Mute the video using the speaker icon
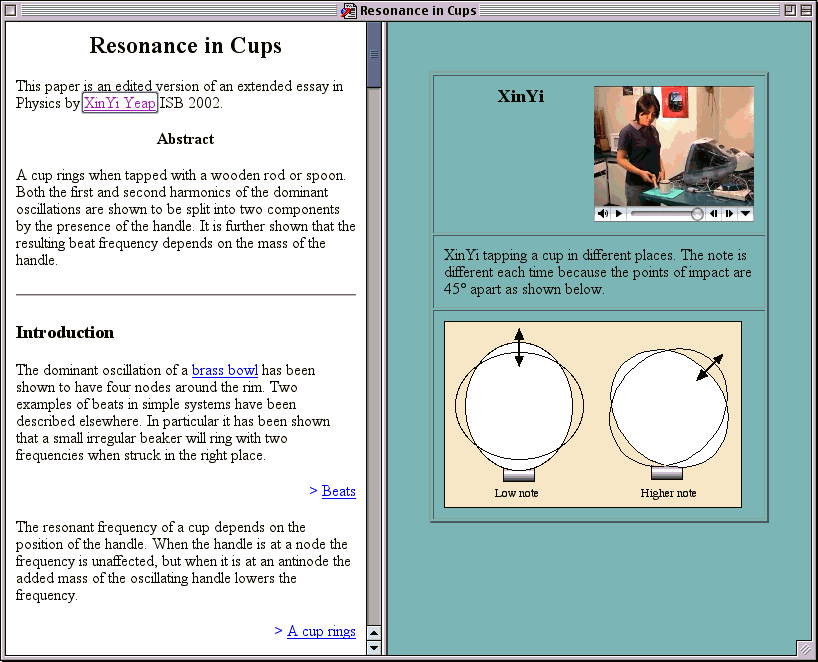 click(603, 213)
